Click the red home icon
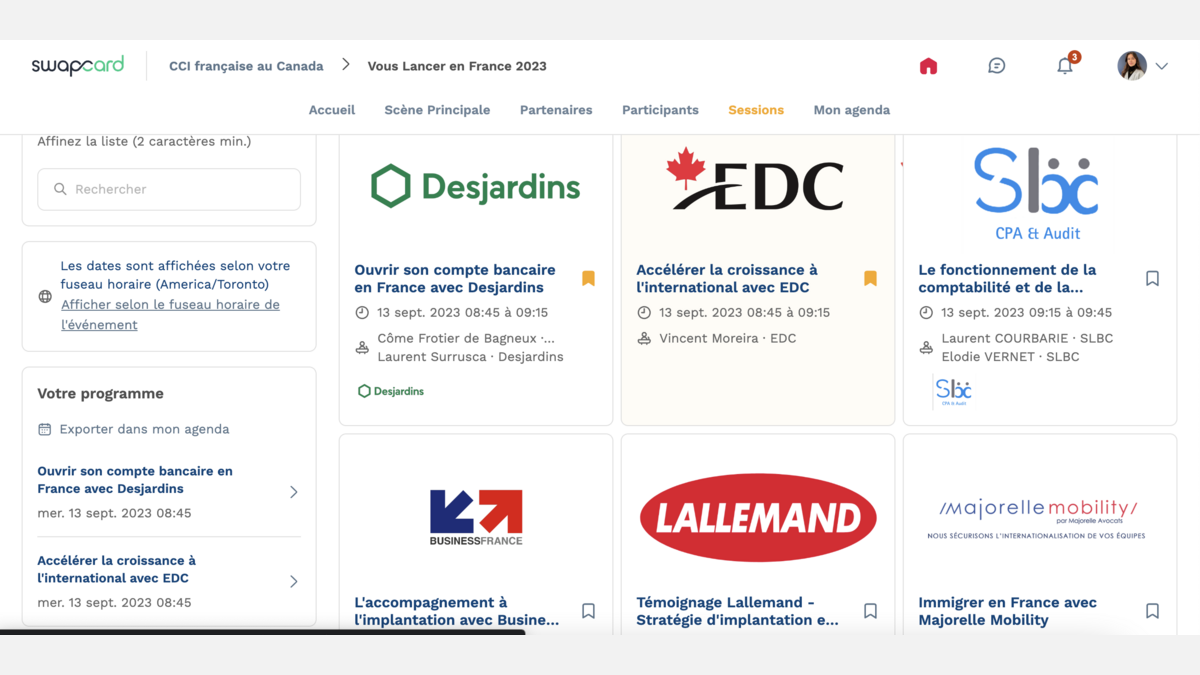The width and height of the screenshot is (1200, 675). click(928, 66)
